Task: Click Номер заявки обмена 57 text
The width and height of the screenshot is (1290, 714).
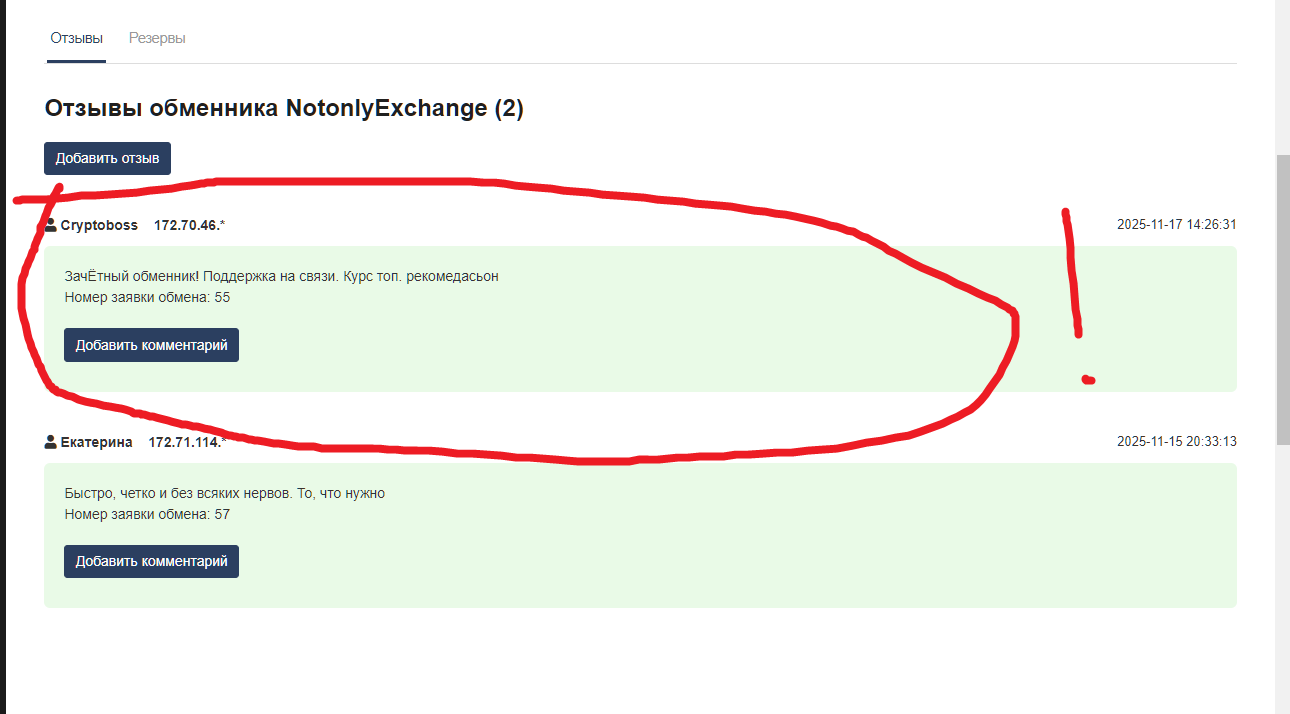Action: pos(146,514)
